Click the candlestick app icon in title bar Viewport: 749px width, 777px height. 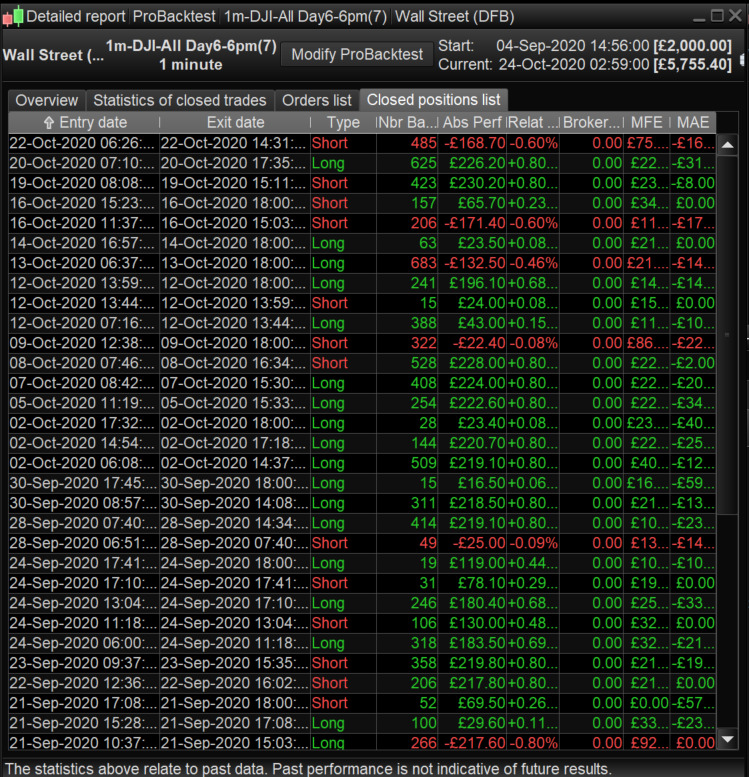pyautogui.click(x=13, y=16)
